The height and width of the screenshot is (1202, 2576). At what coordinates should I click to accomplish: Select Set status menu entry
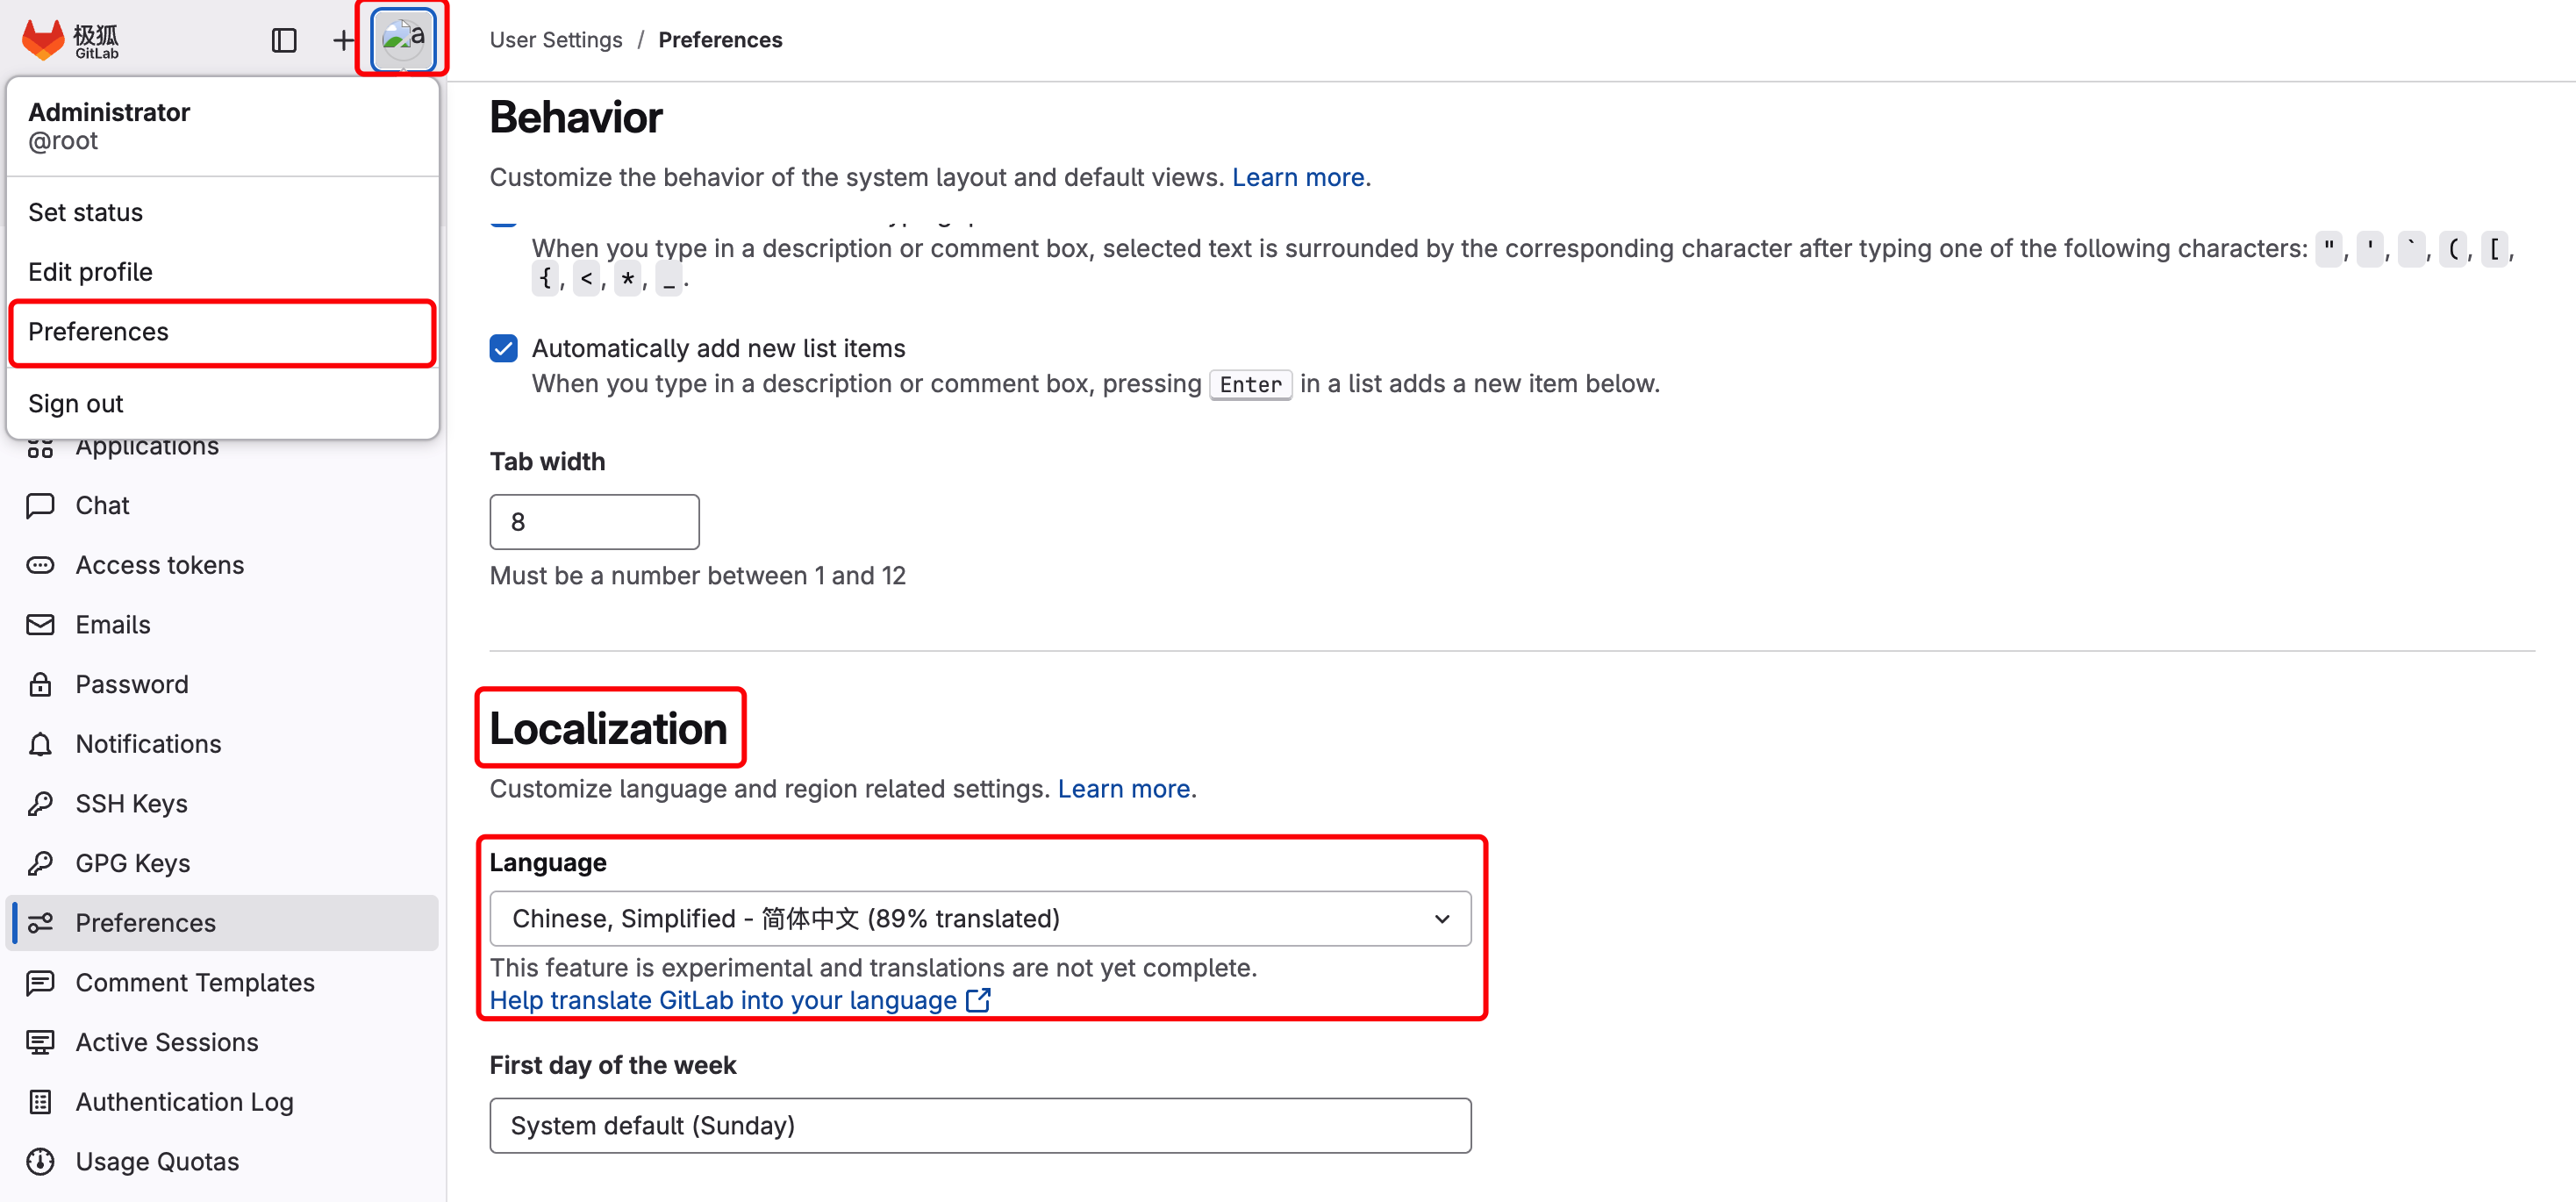[85, 212]
